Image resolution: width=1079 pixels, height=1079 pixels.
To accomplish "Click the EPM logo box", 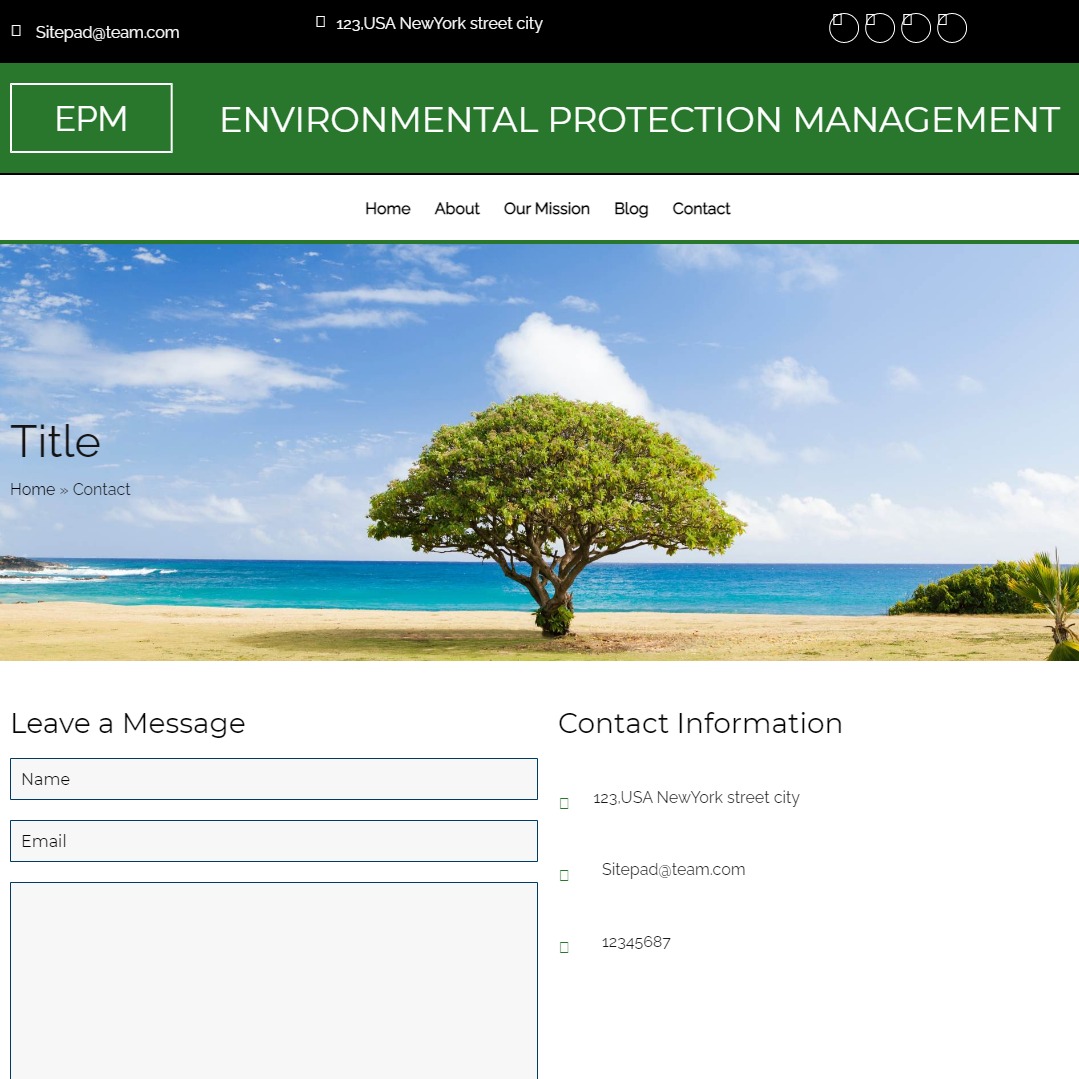I will tap(91, 118).
